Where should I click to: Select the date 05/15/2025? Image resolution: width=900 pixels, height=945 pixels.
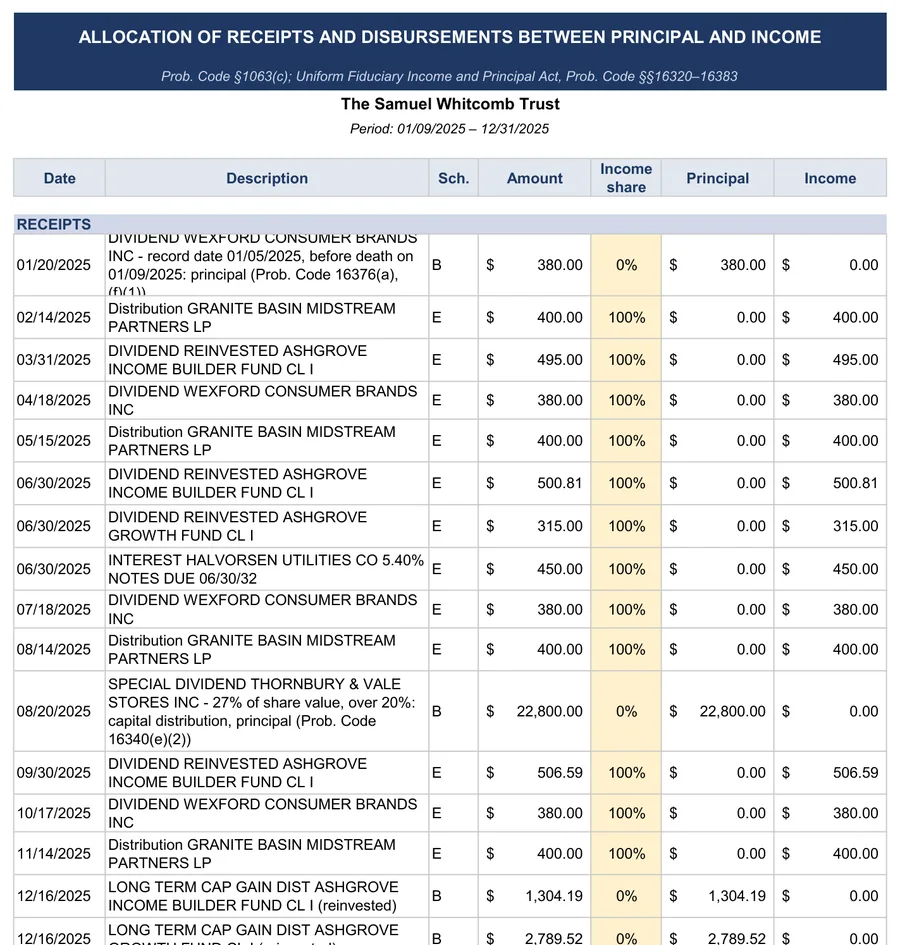pyautogui.click(x=54, y=441)
